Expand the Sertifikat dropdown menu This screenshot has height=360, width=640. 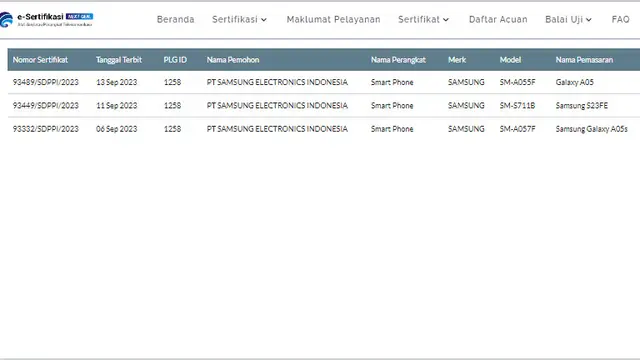click(424, 20)
